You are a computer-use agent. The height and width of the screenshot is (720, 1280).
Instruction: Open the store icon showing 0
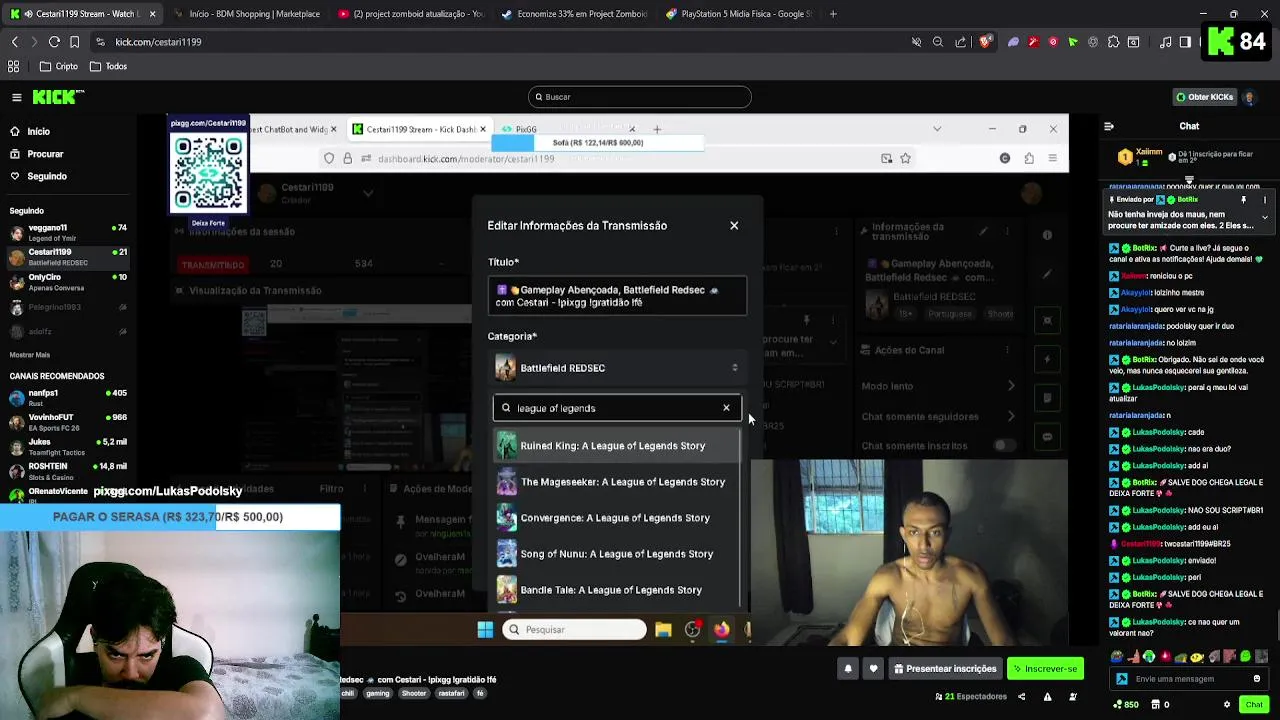point(1160,705)
